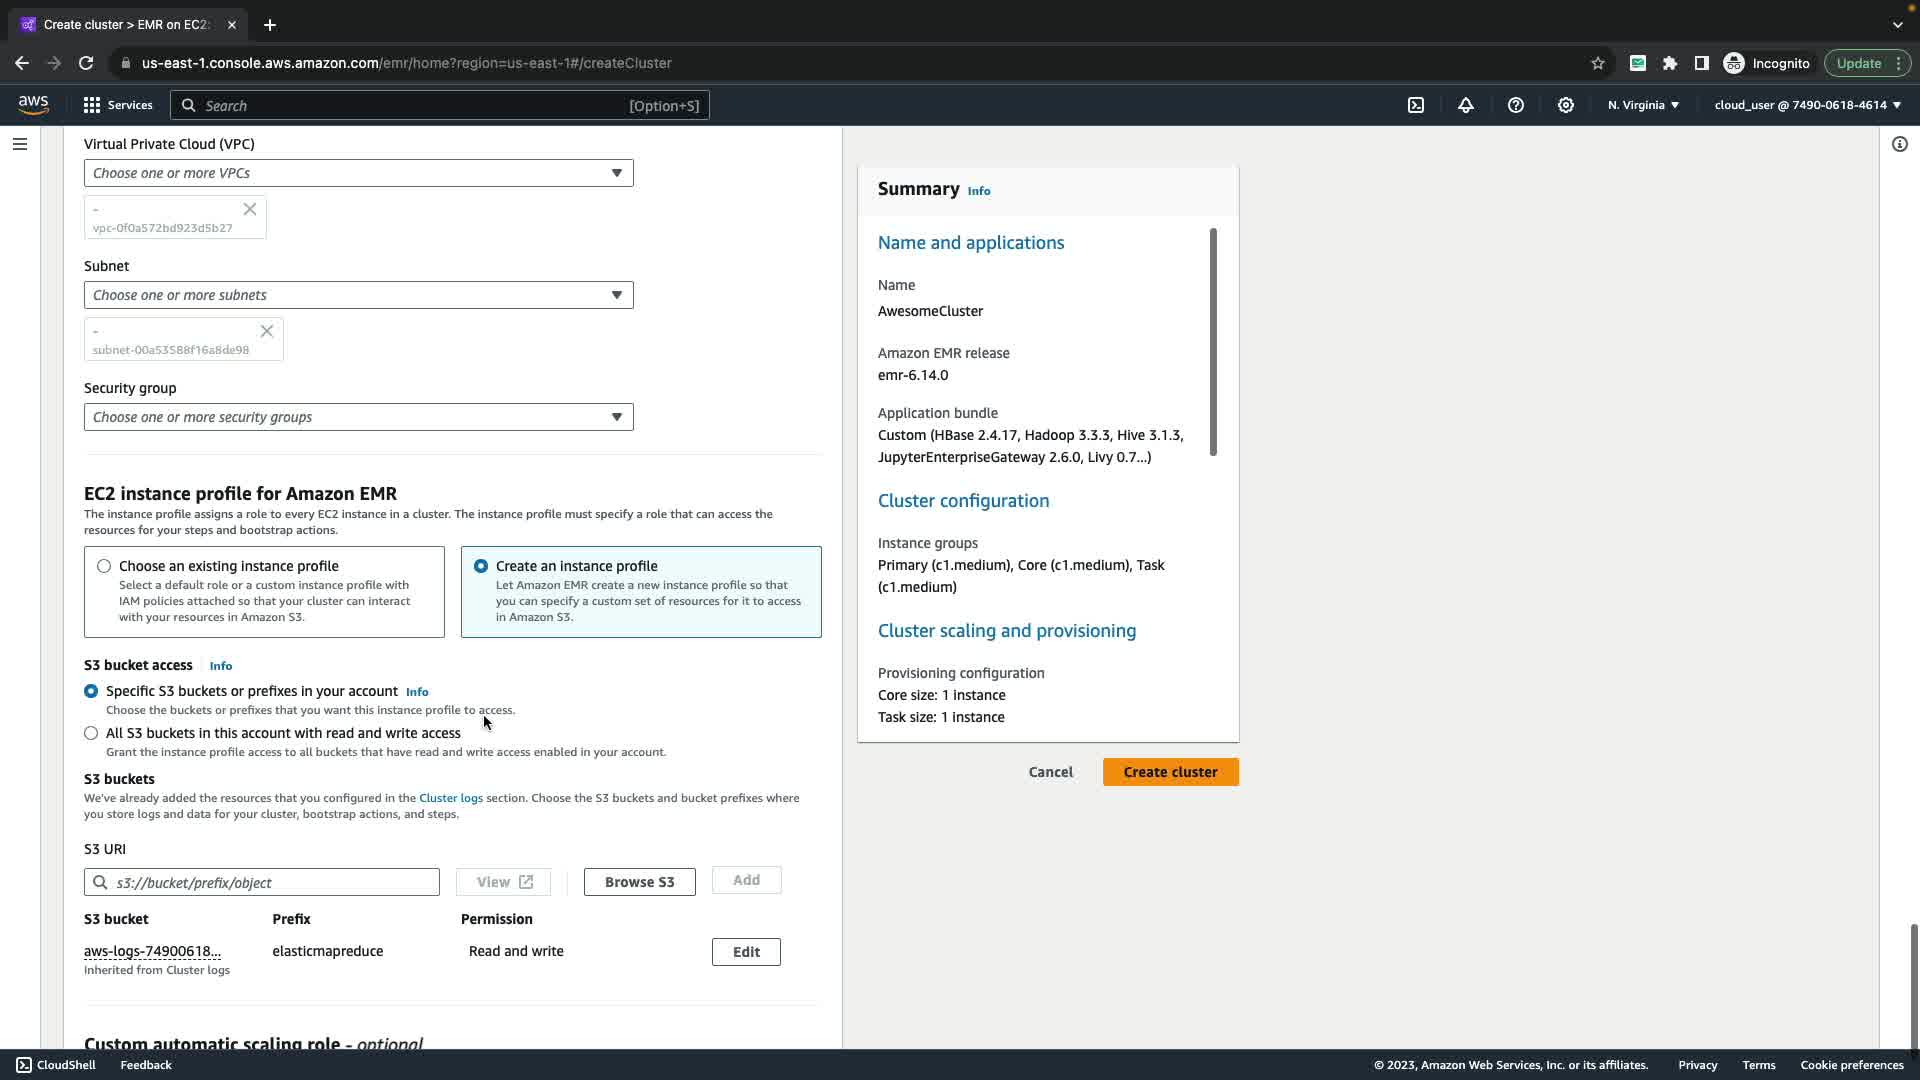Image resolution: width=1920 pixels, height=1080 pixels.
Task: Expand the Security group dropdown
Action: [x=358, y=417]
